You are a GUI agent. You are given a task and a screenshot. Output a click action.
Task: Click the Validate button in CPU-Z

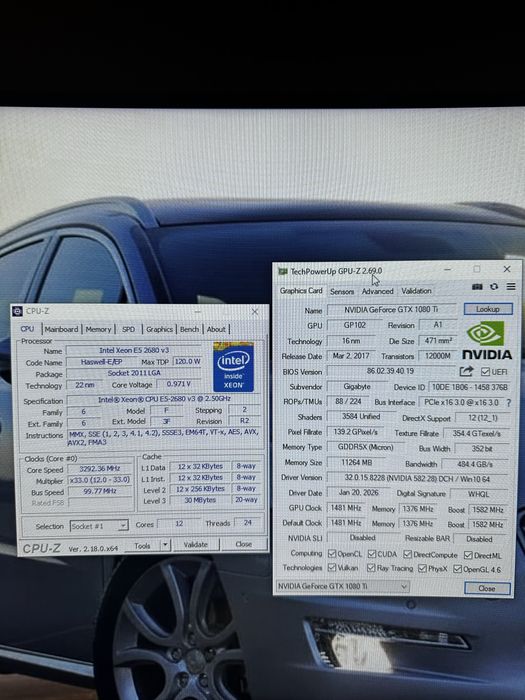pos(196,545)
